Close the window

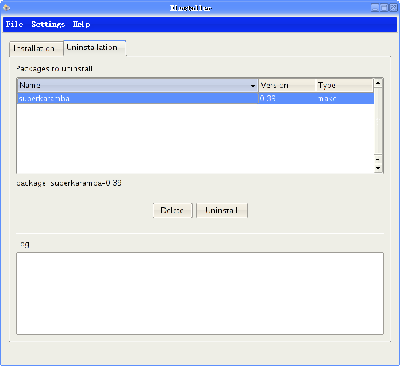393,8
